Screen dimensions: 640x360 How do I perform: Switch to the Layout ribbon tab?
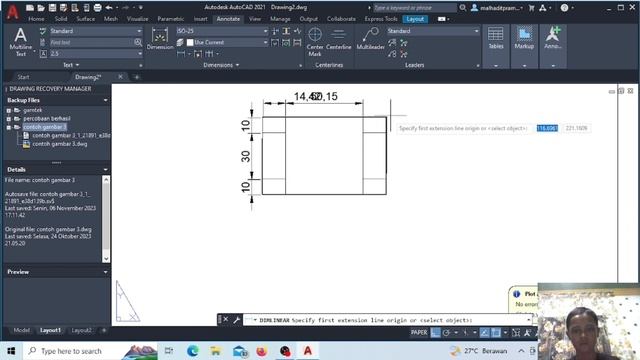(415, 19)
